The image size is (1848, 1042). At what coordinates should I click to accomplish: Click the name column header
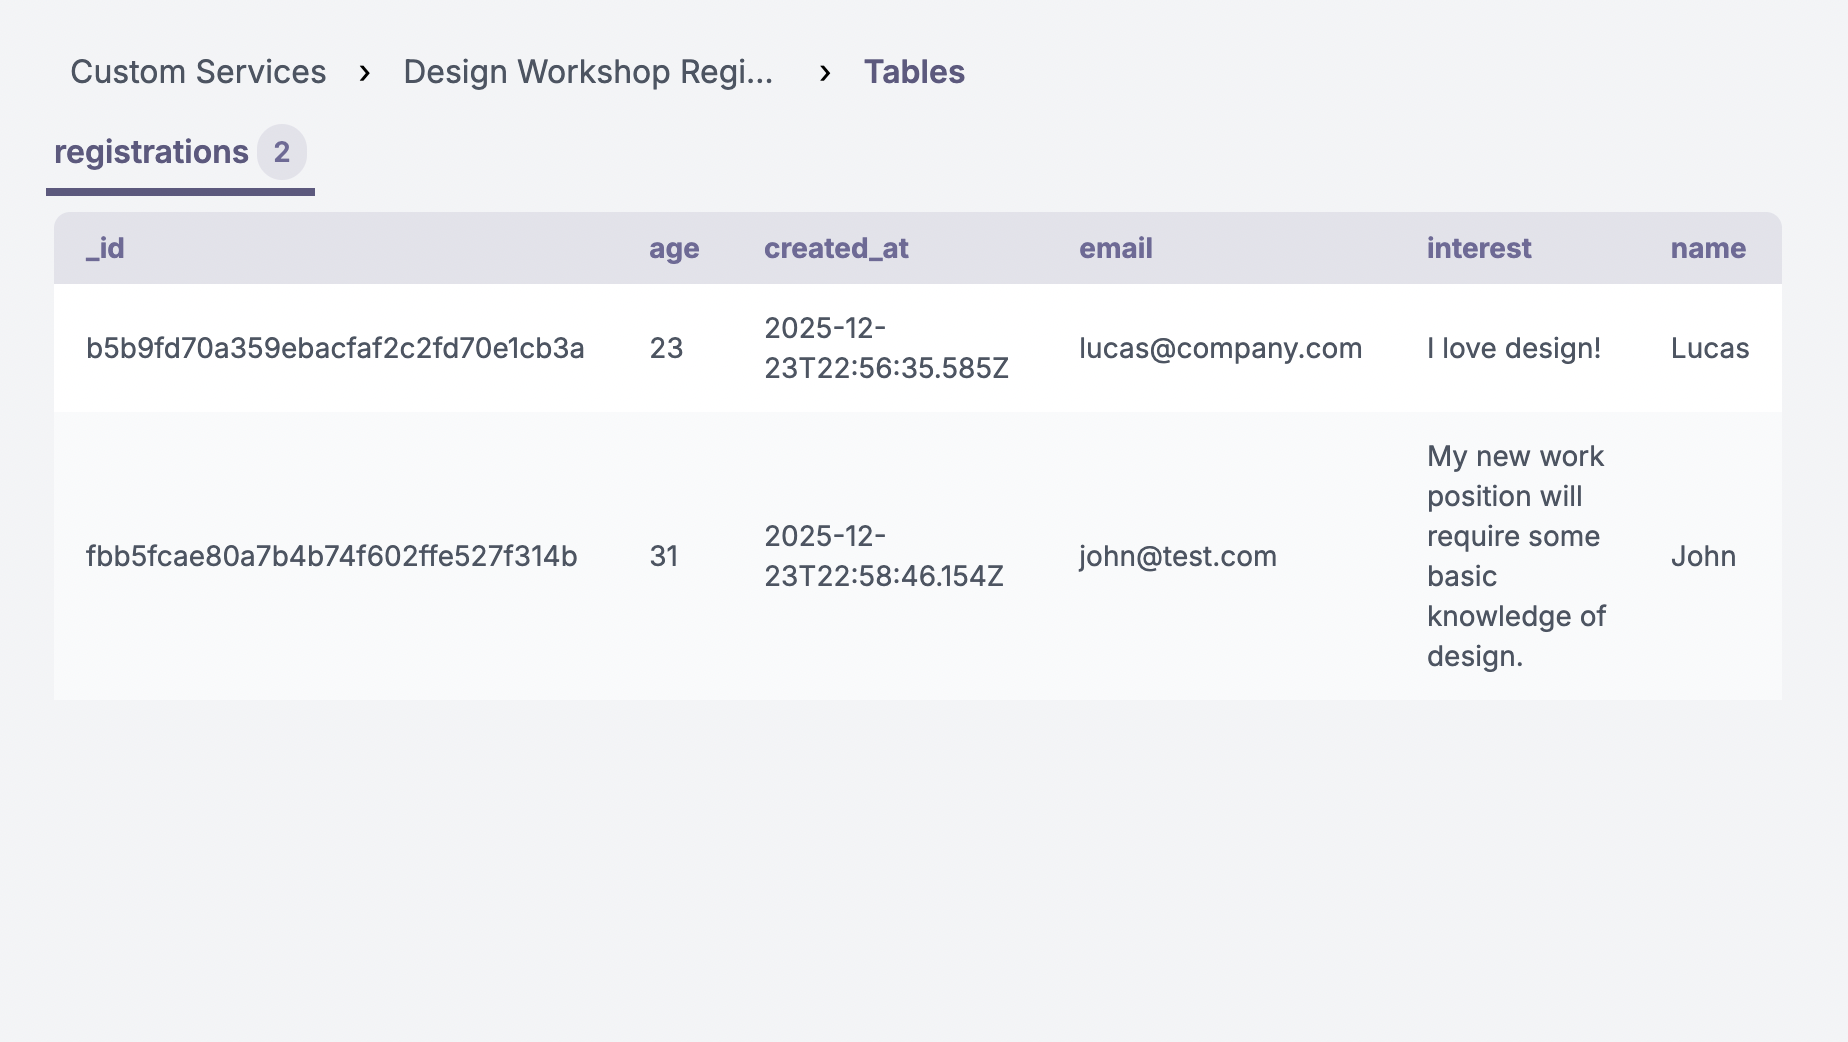pos(1706,248)
